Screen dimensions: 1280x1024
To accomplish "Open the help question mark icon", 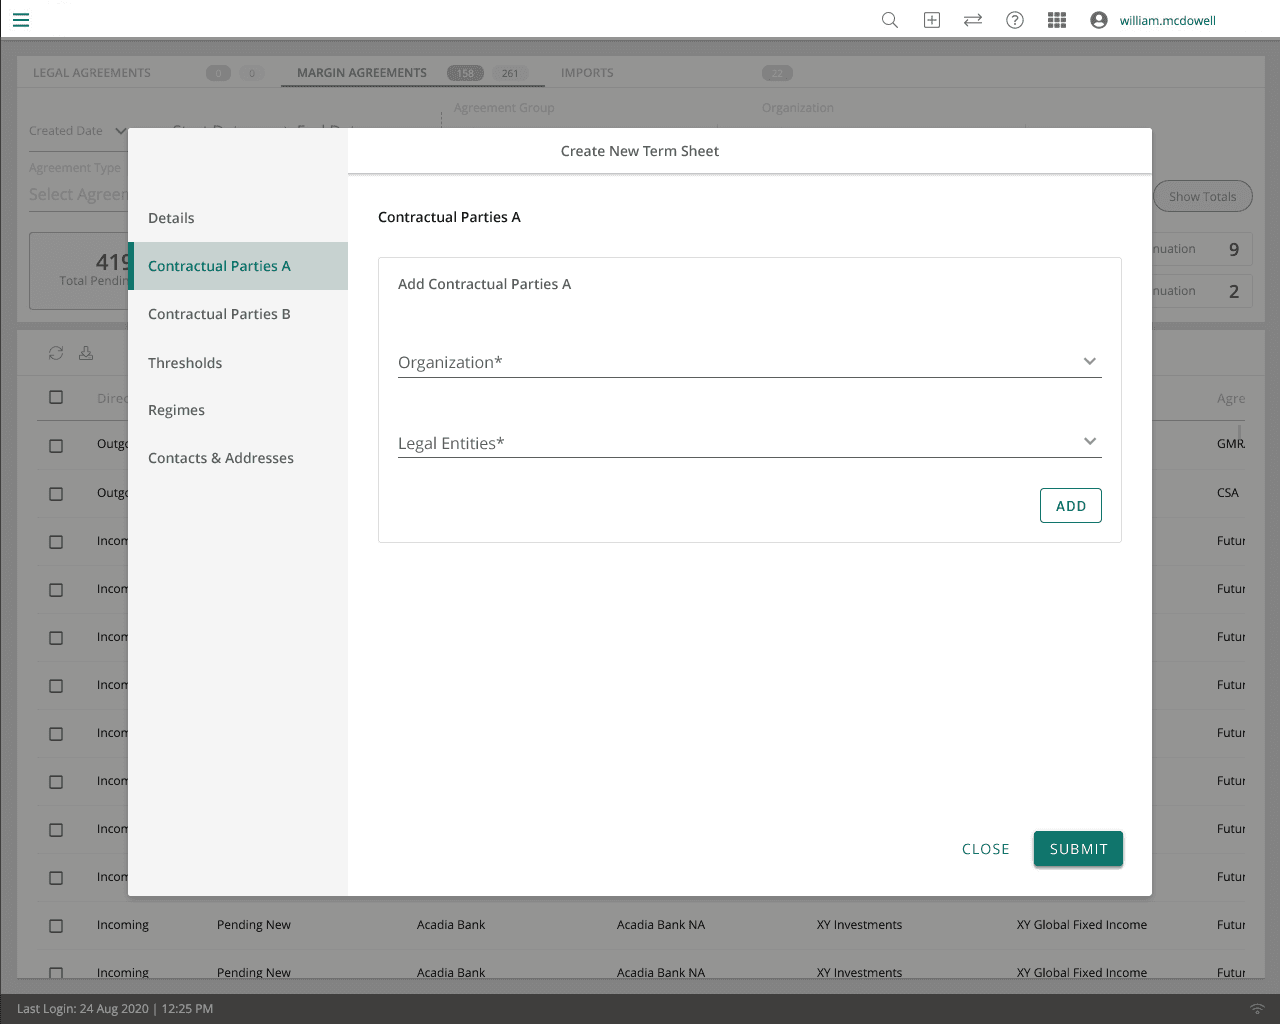I will (x=1014, y=20).
